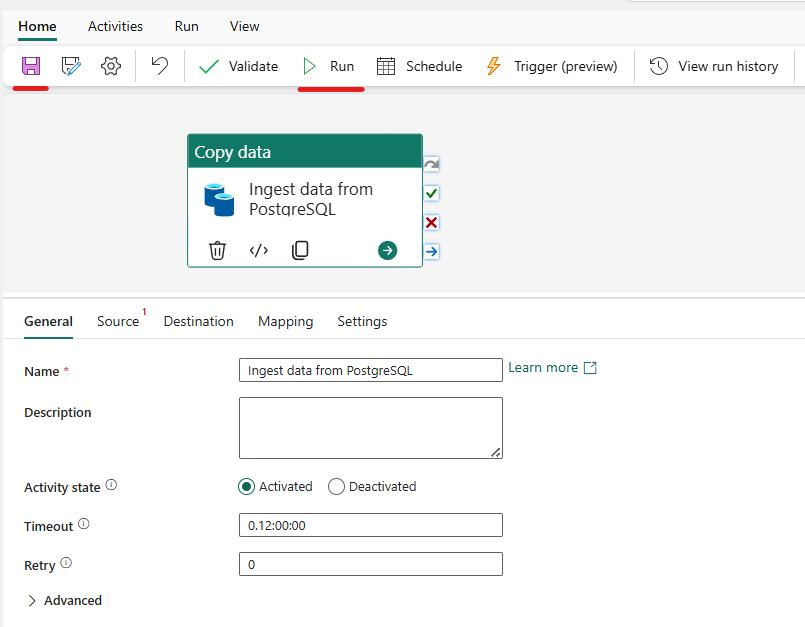
Task: Click the Description text area
Action: coord(371,428)
